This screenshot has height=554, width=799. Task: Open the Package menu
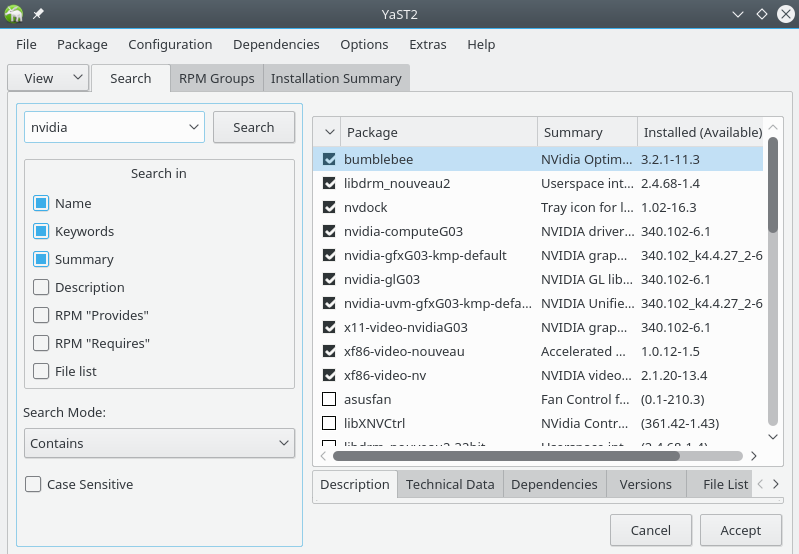tap(82, 44)
